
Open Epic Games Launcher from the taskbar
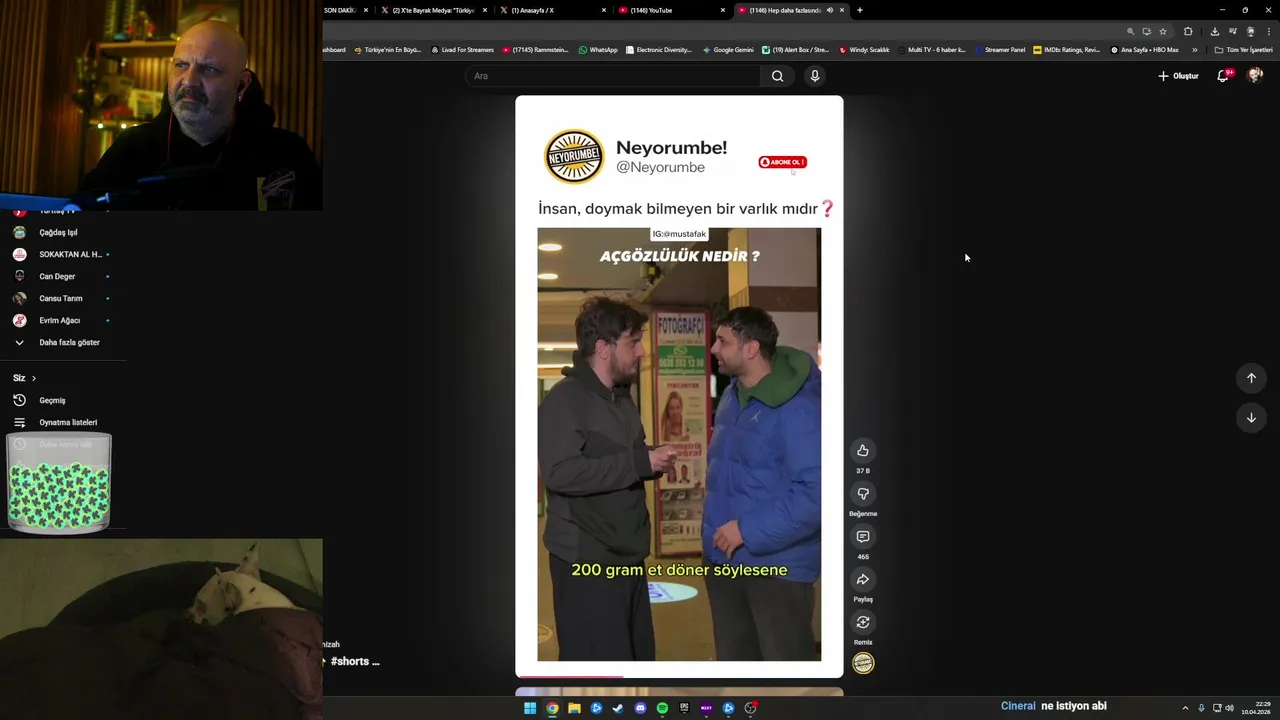pos(684,708)
